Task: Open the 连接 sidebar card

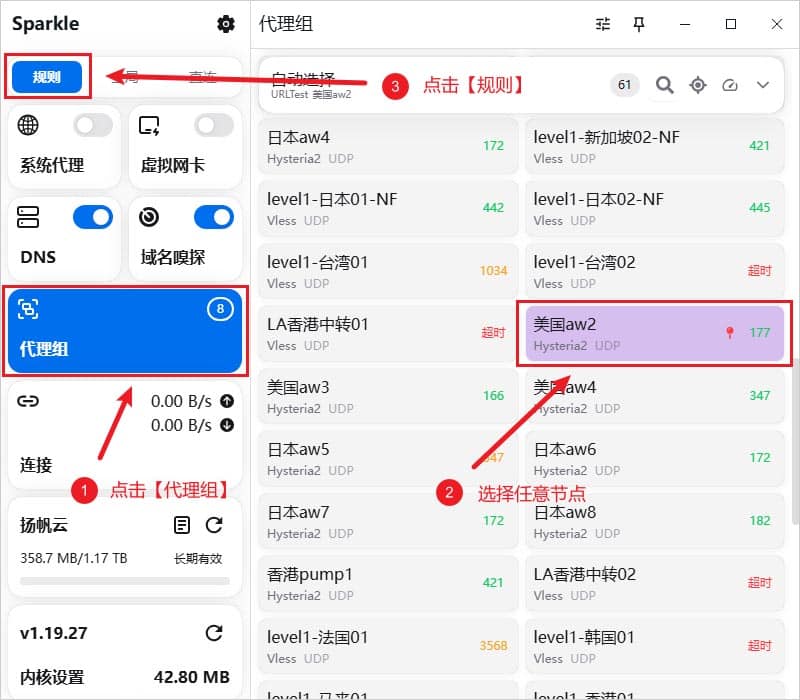Action: click(x=125, y=435)
